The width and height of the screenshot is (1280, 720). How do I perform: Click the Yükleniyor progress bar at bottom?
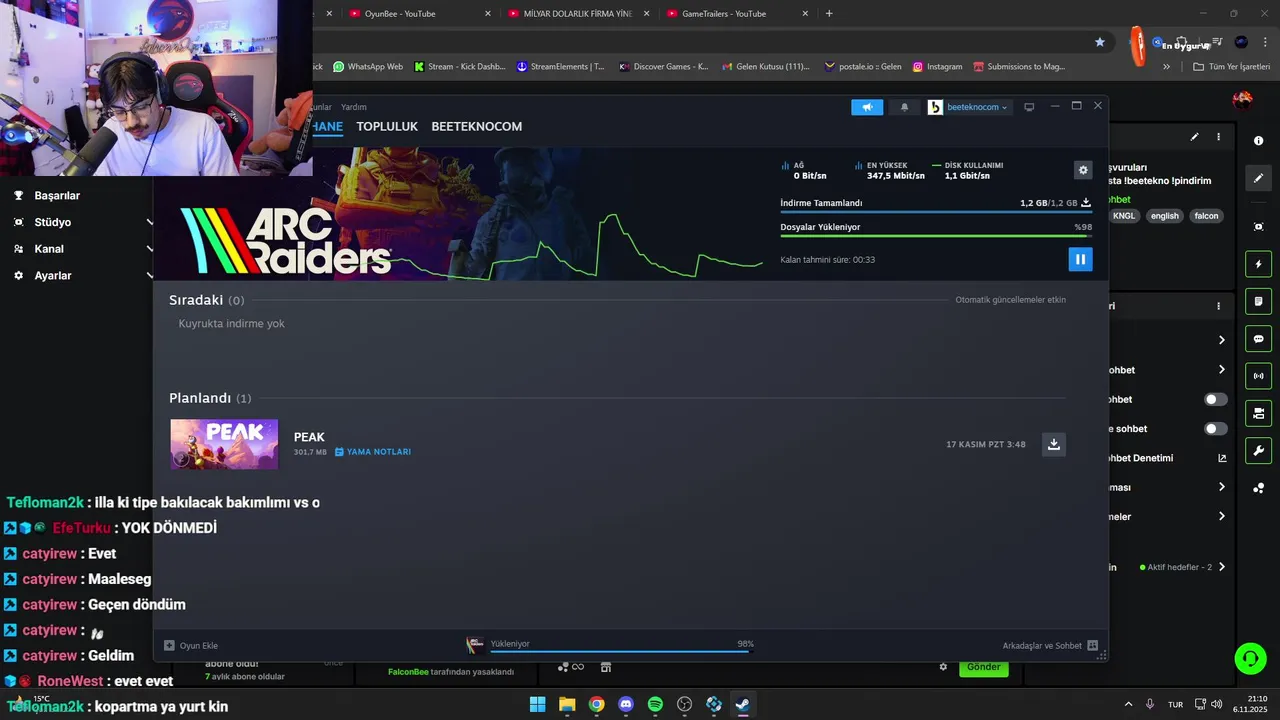tap(622, 650)
